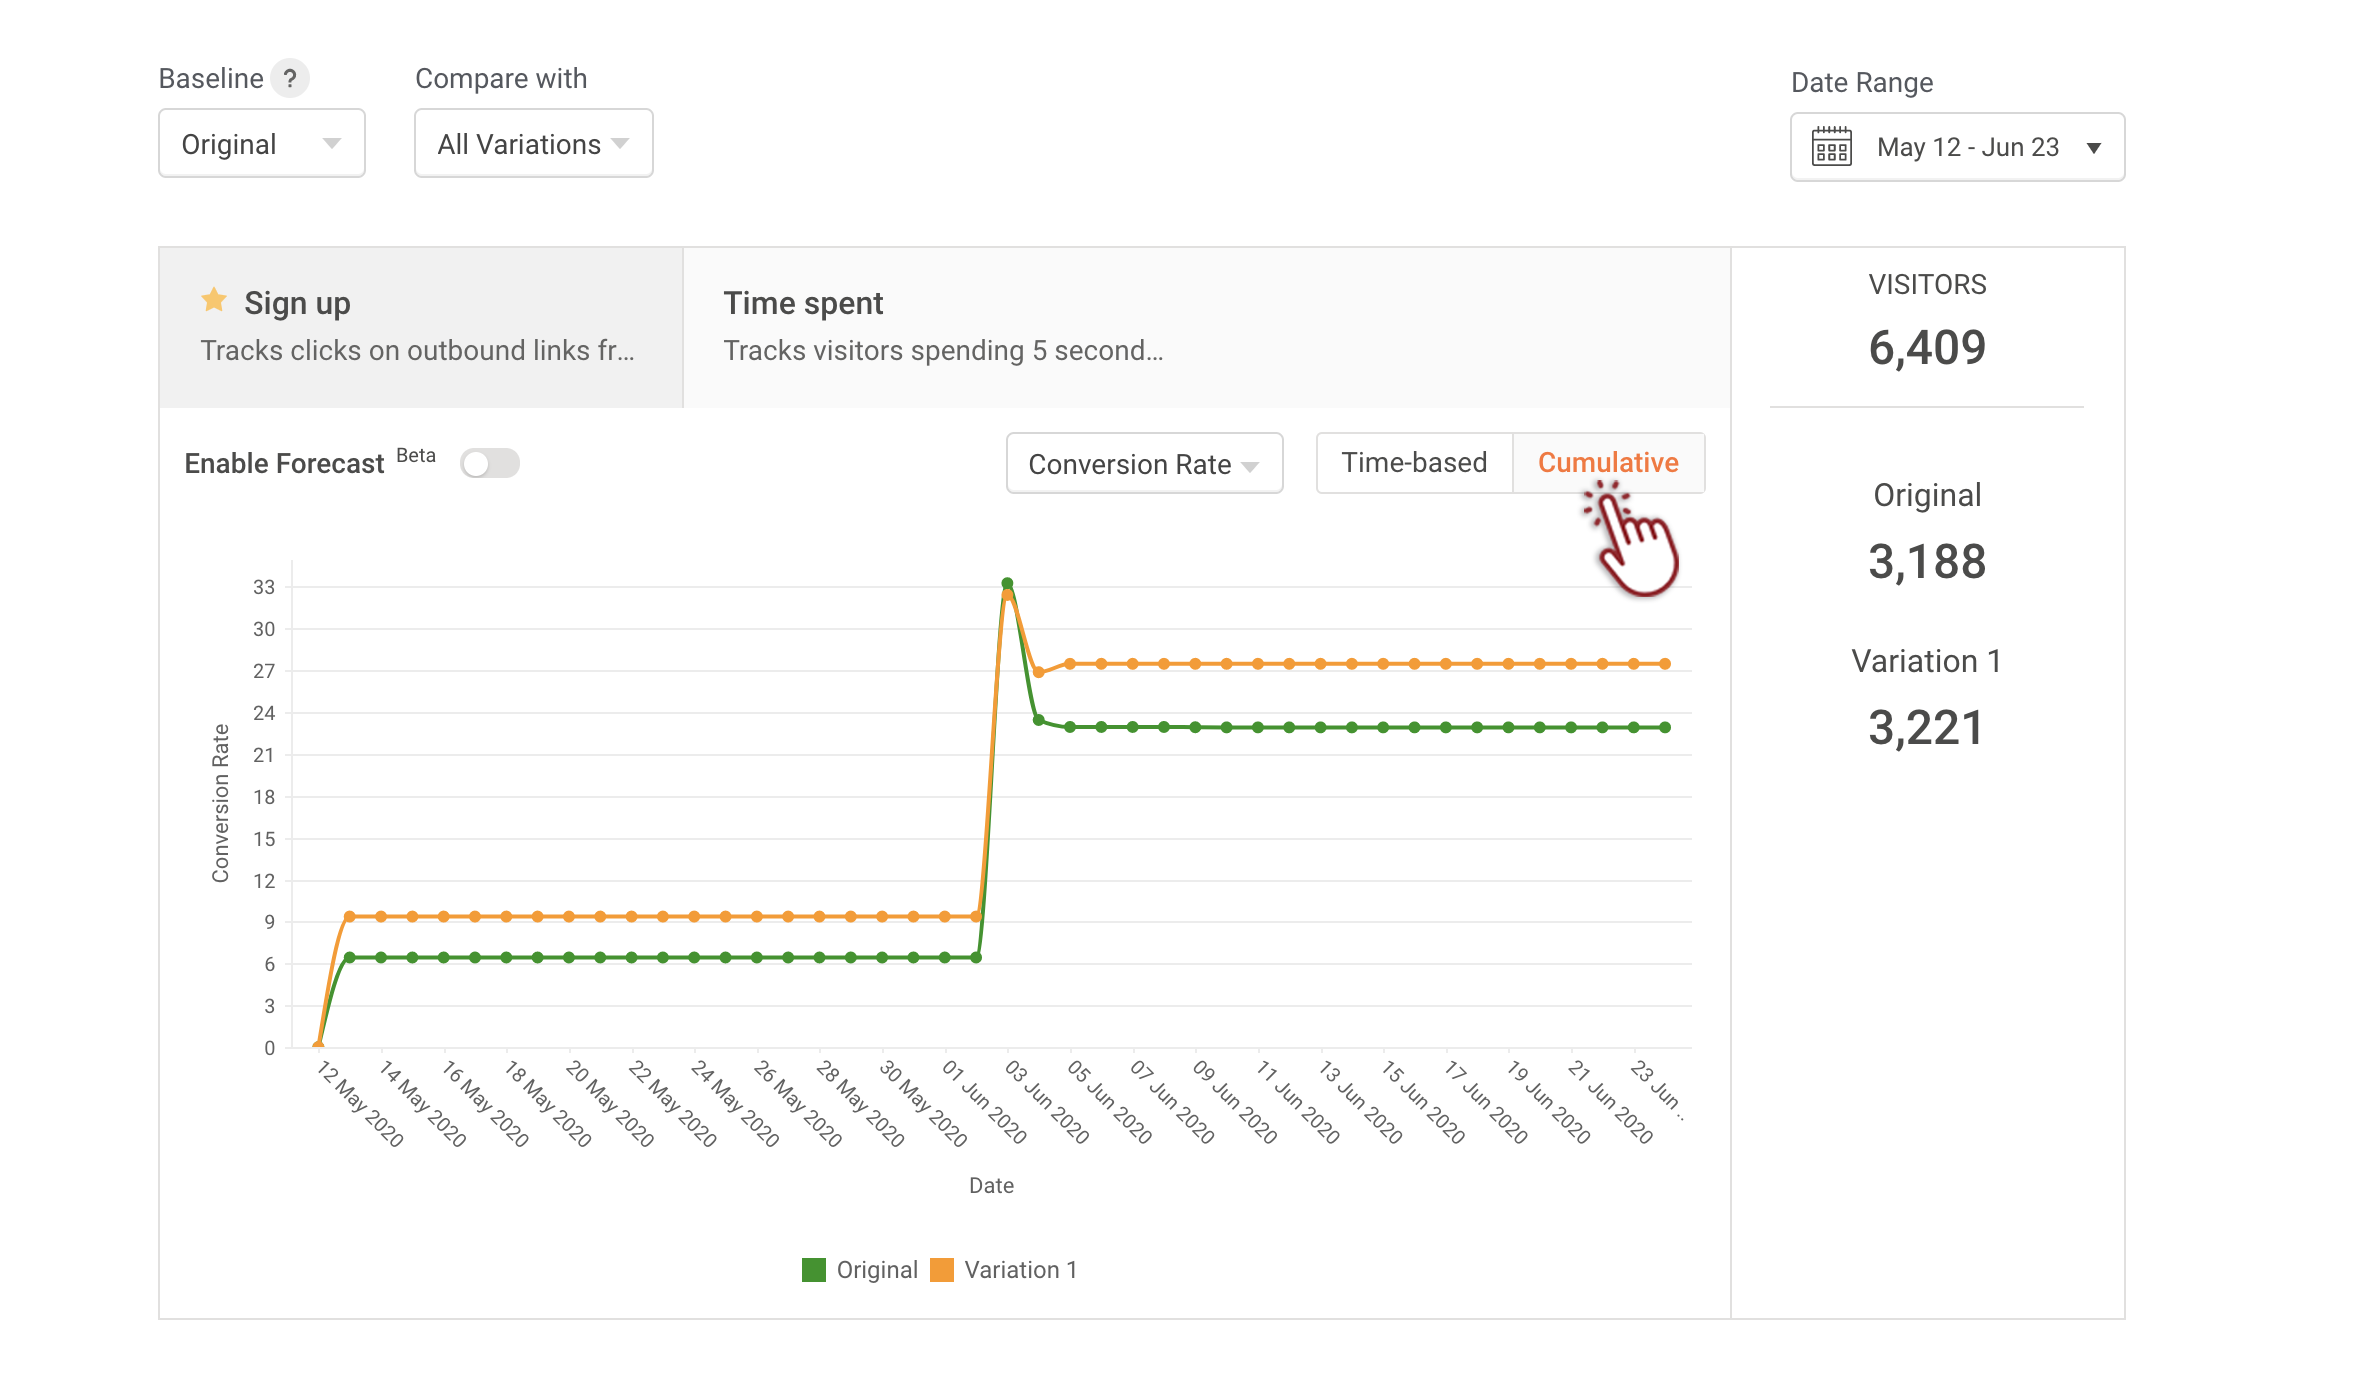The width and height of the screenshot is (2362, 1398).
Task: Click the Baseline help question mark icon
Action: tap(290, 78)
